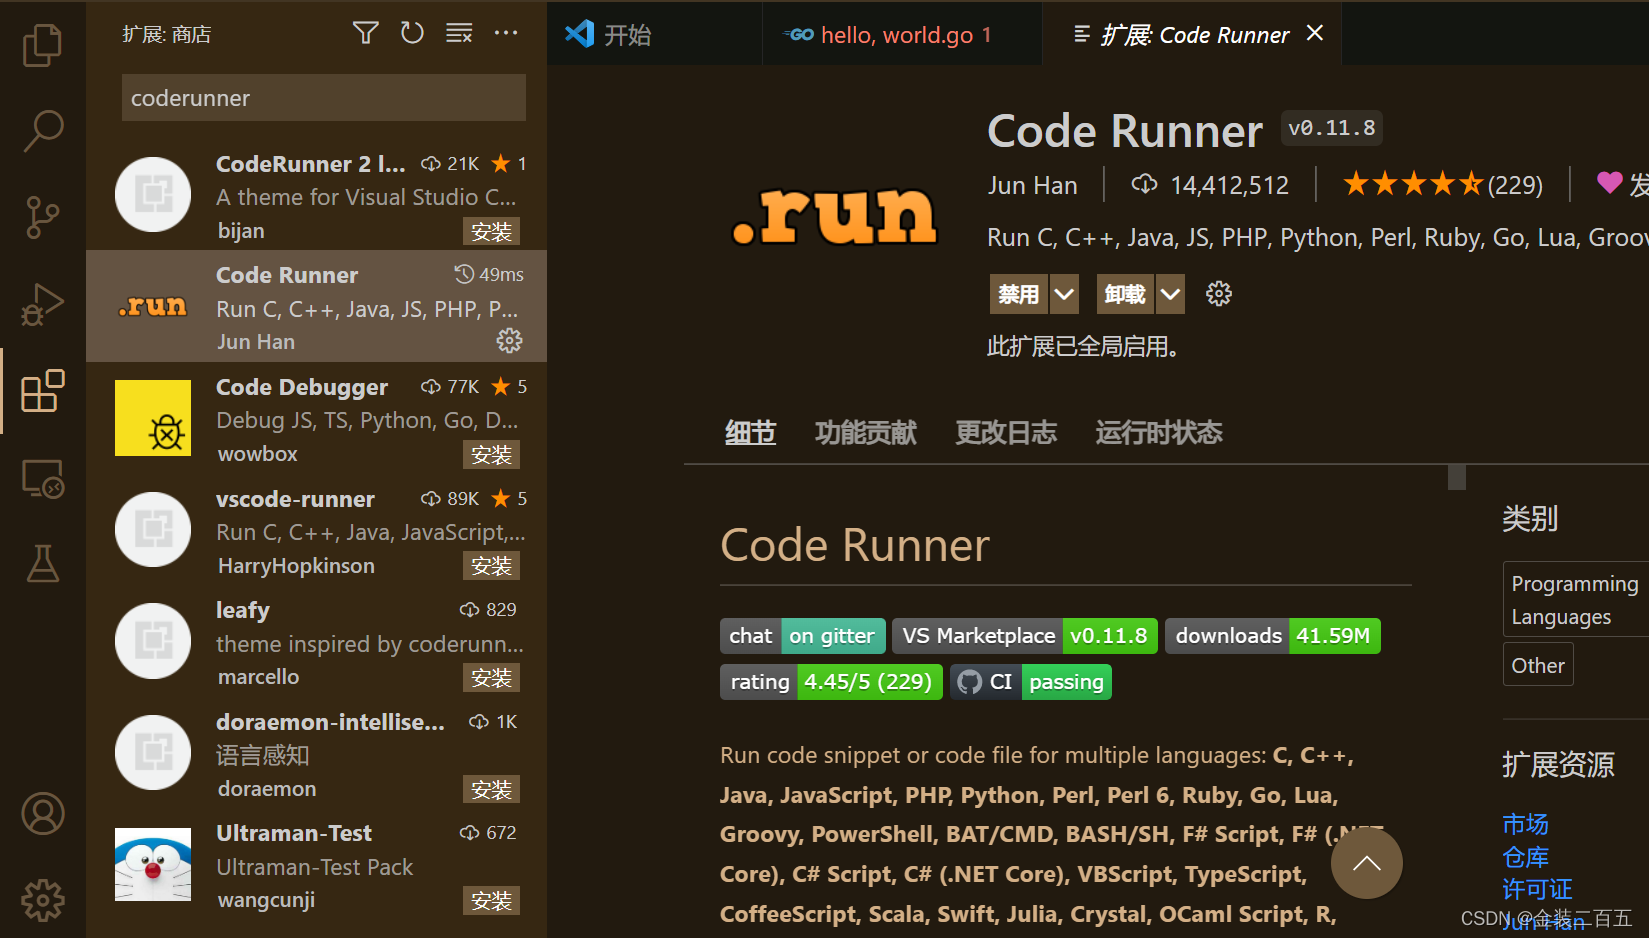This screenshot has width=1649, height=938.
Task: Select the 扩展: Code Runner tab
Action: pos(1192,34)
